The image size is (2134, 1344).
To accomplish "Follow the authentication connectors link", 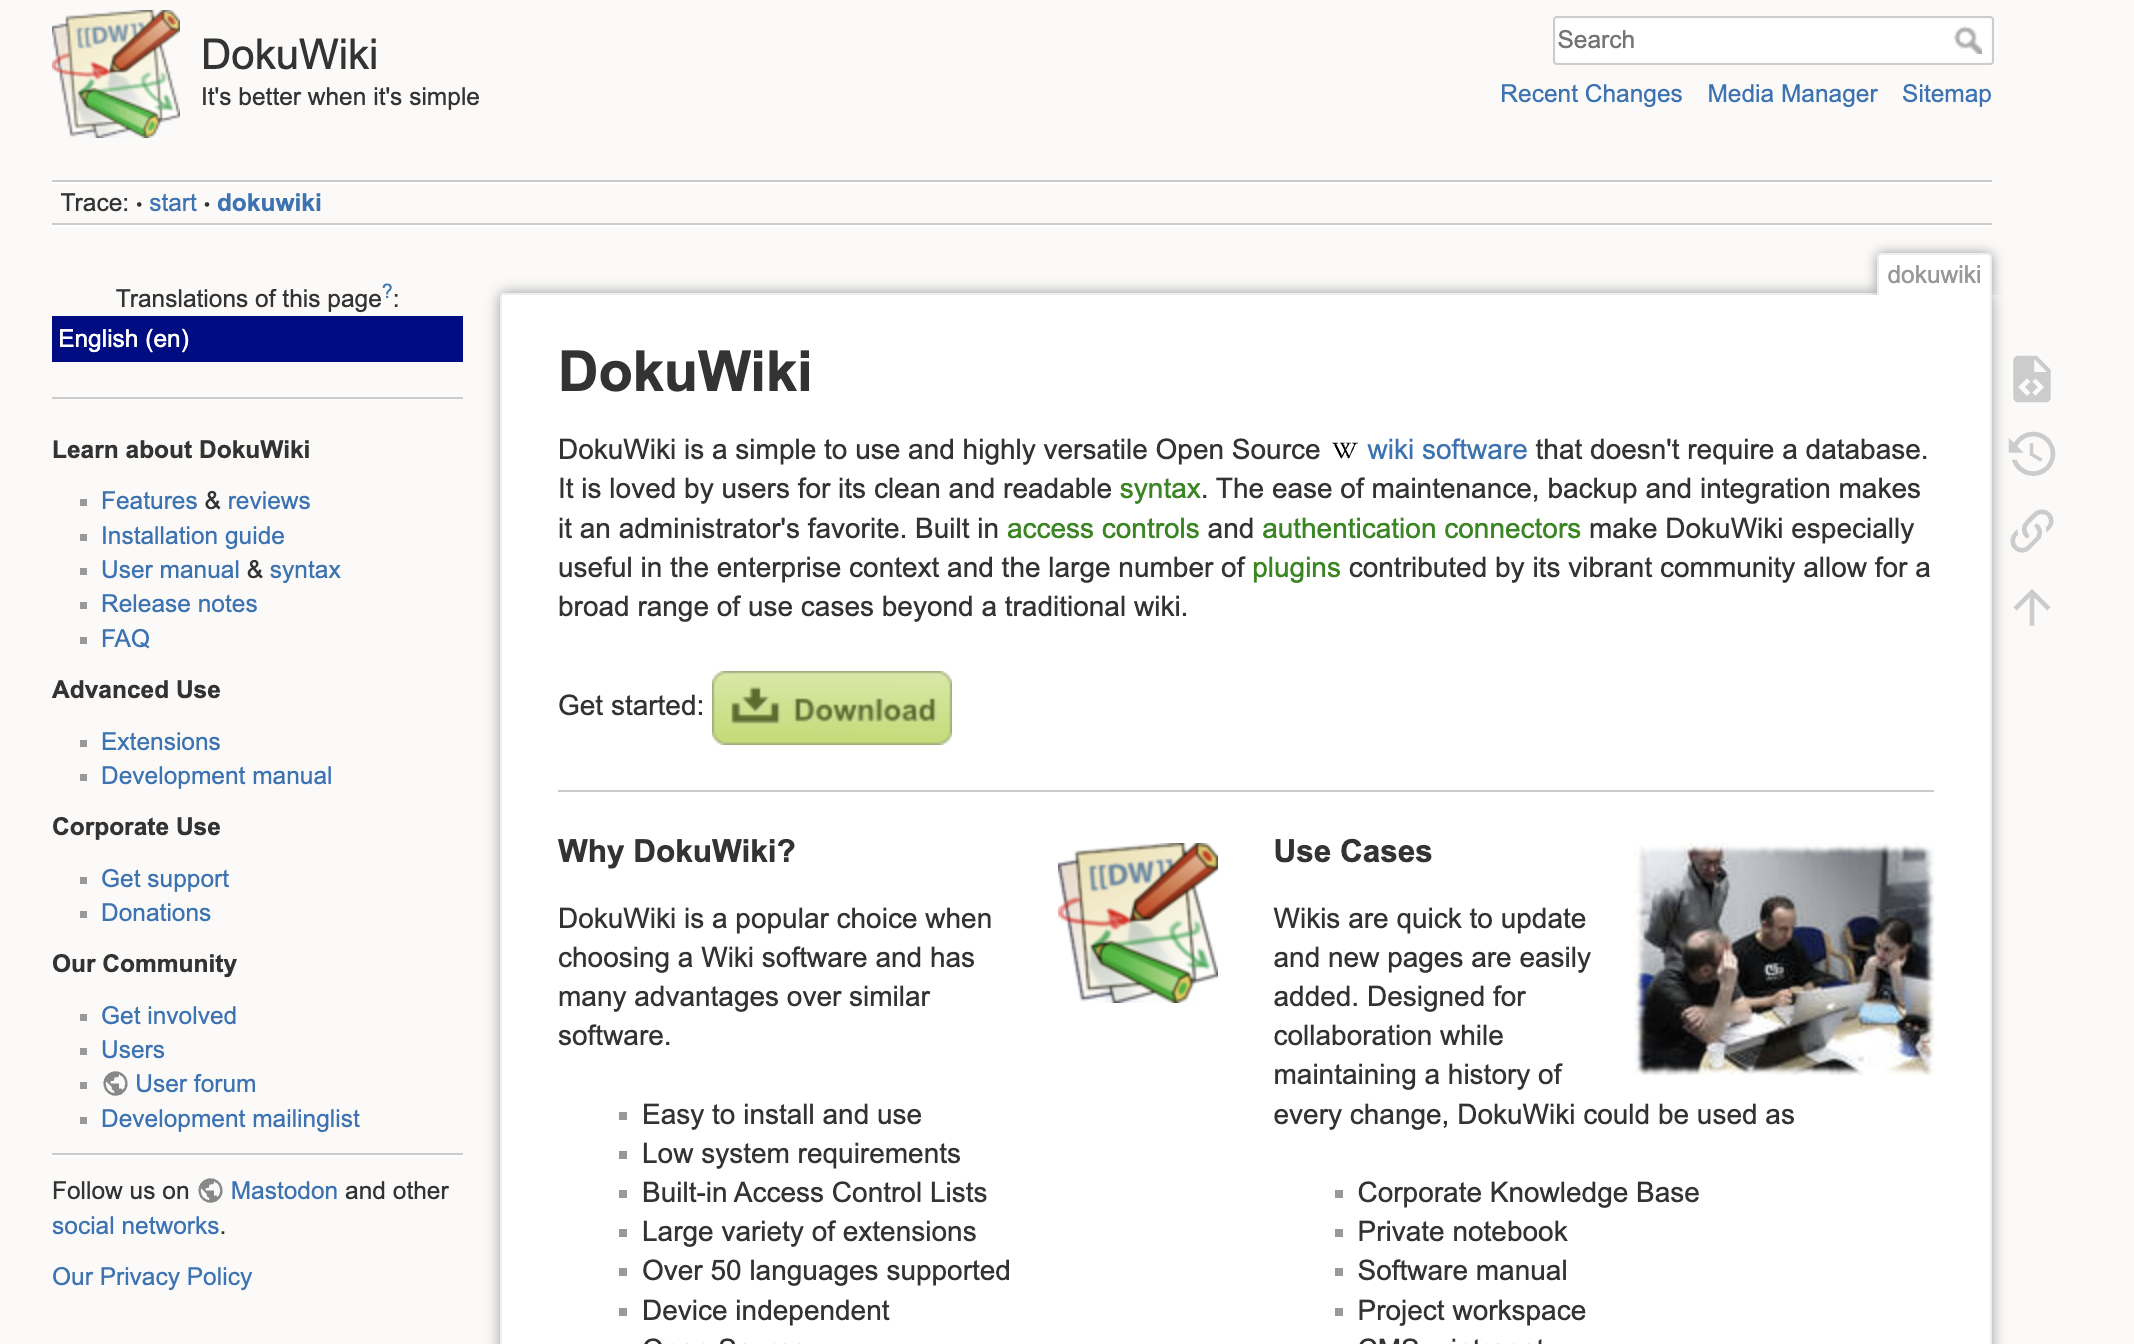I will coord(1421,529).
